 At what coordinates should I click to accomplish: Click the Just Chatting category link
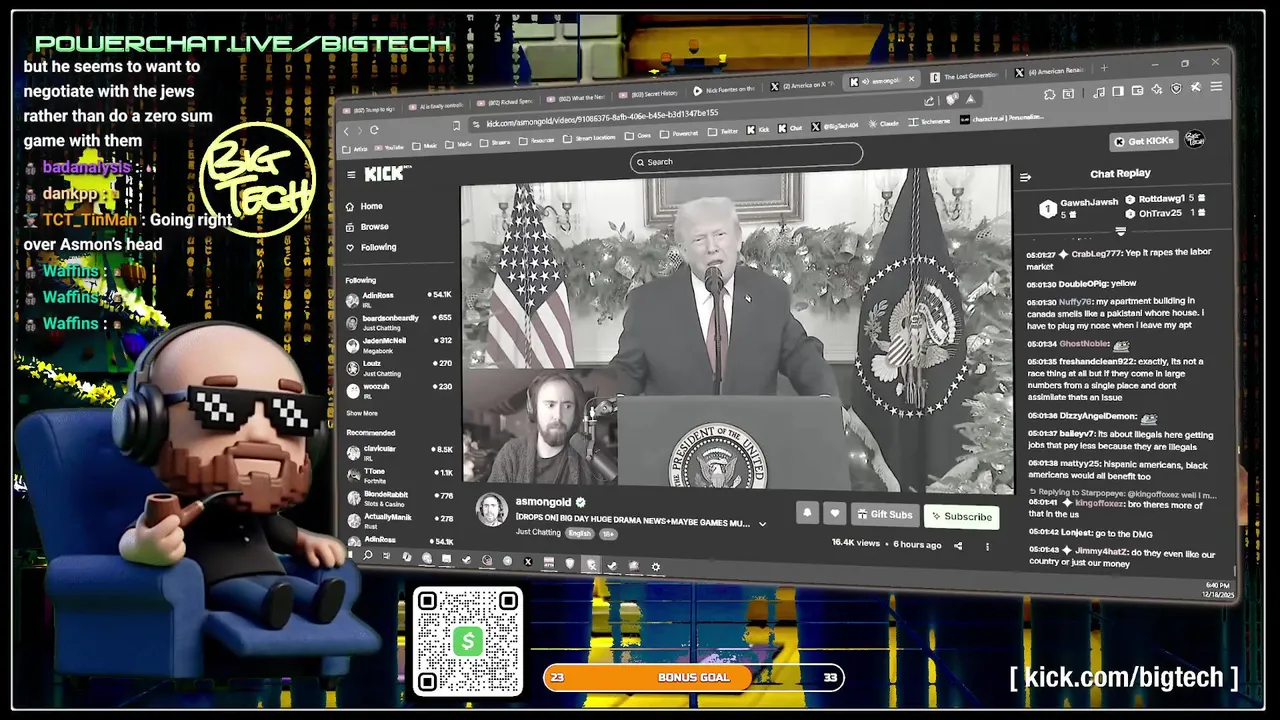tap(538, 532)
